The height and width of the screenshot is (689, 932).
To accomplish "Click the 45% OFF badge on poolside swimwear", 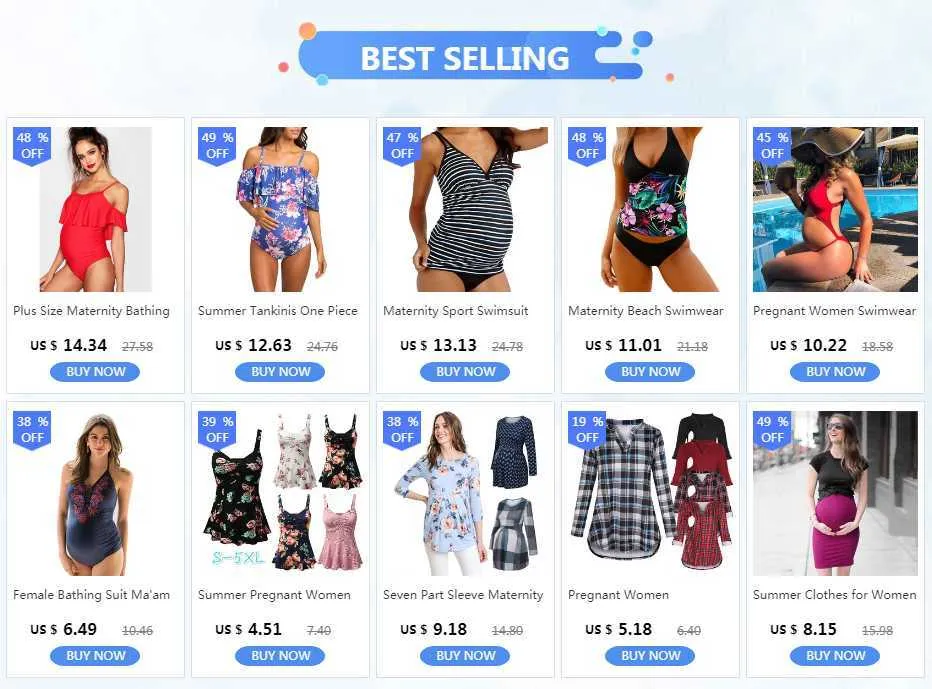I will [x=772, y=146].
